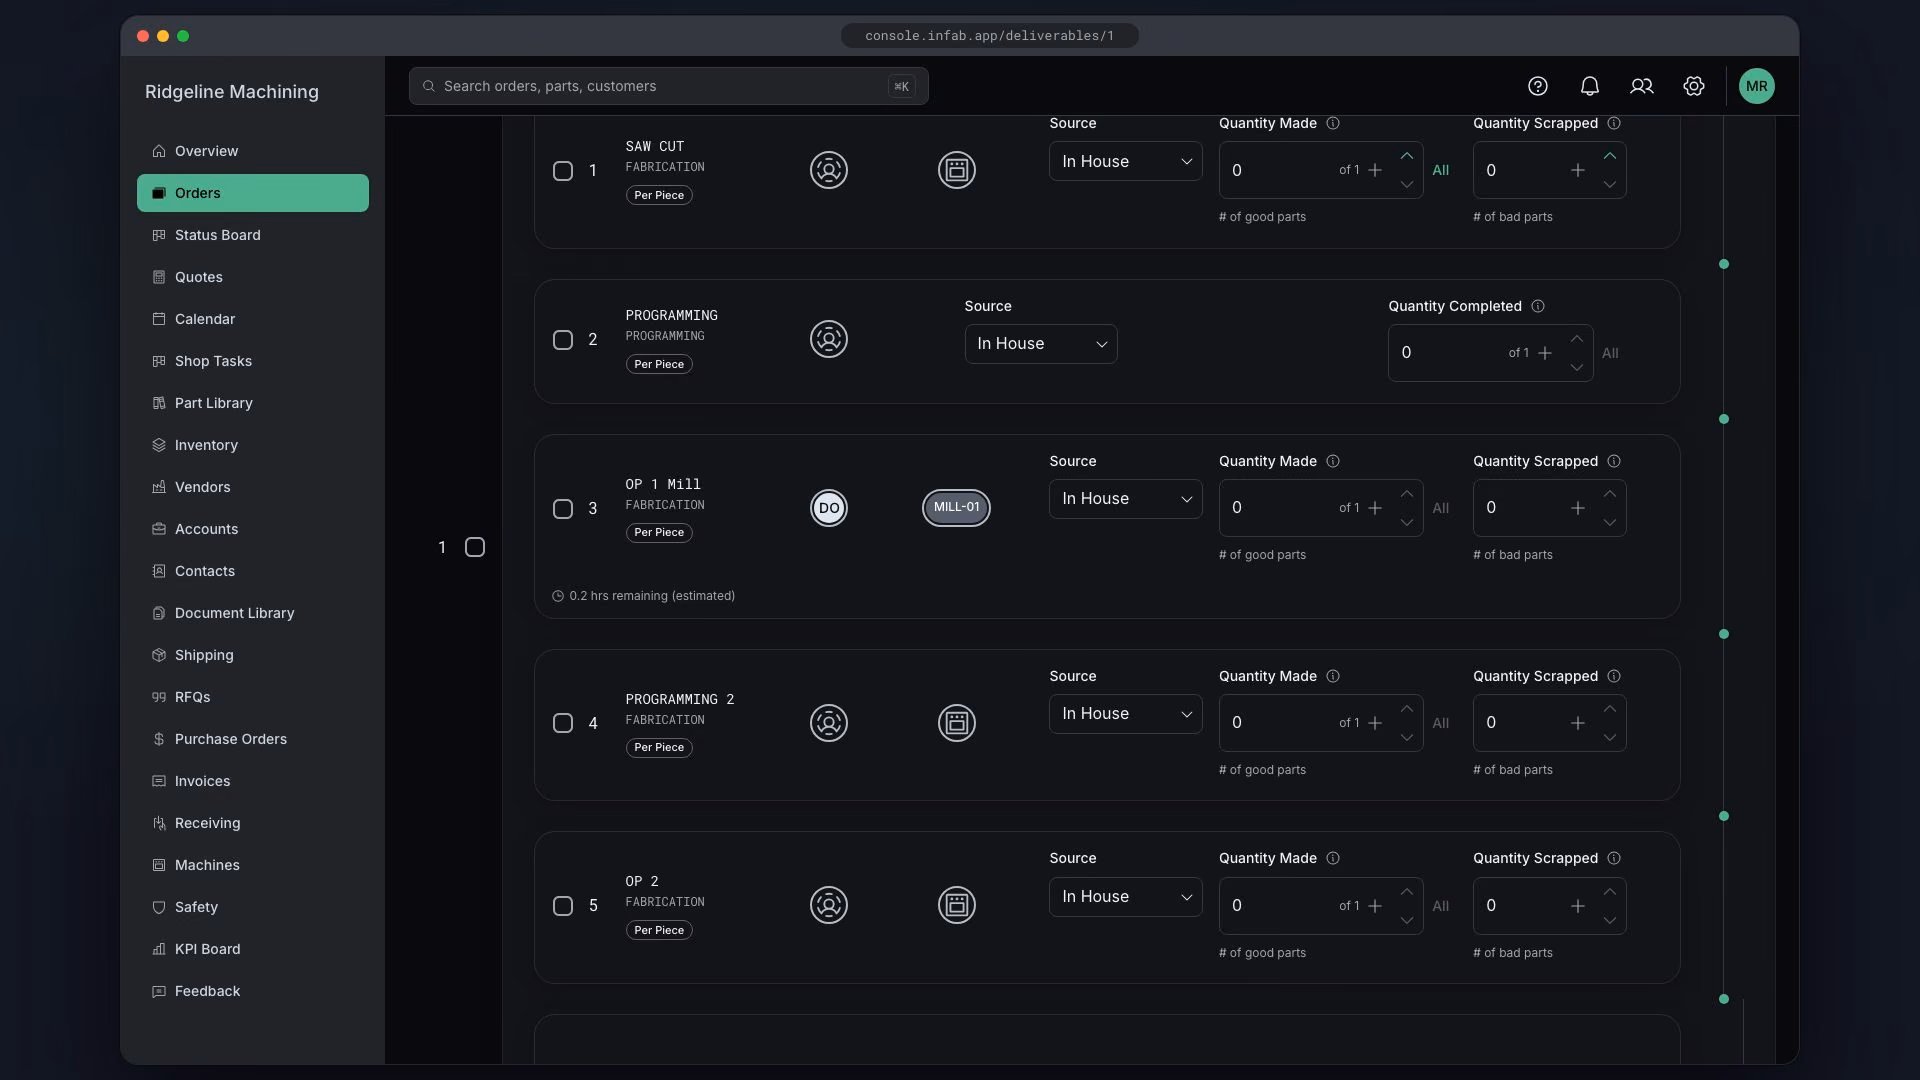1920x1080 pixels.
Task: Assign machine for SAW CUT step
Action: [957, 170]
